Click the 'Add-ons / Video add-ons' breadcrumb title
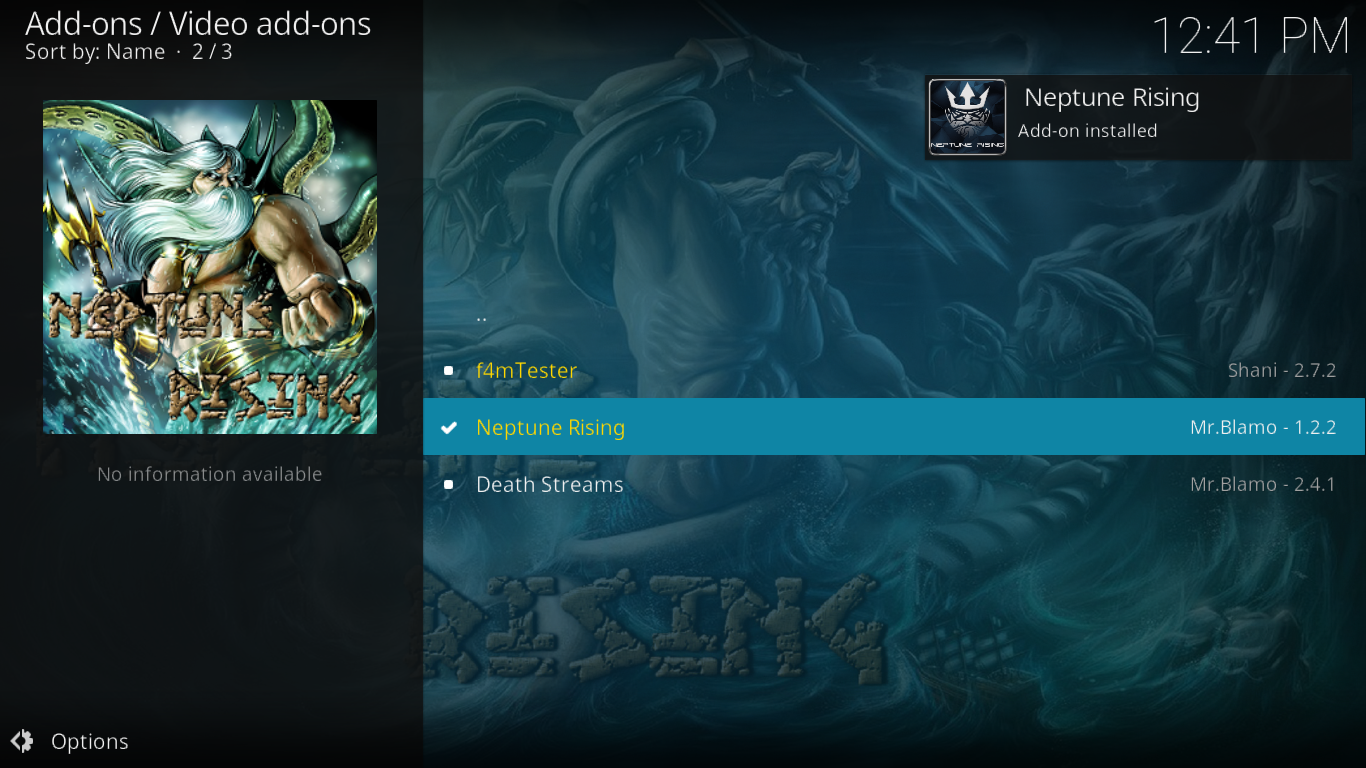 (198, 23)
